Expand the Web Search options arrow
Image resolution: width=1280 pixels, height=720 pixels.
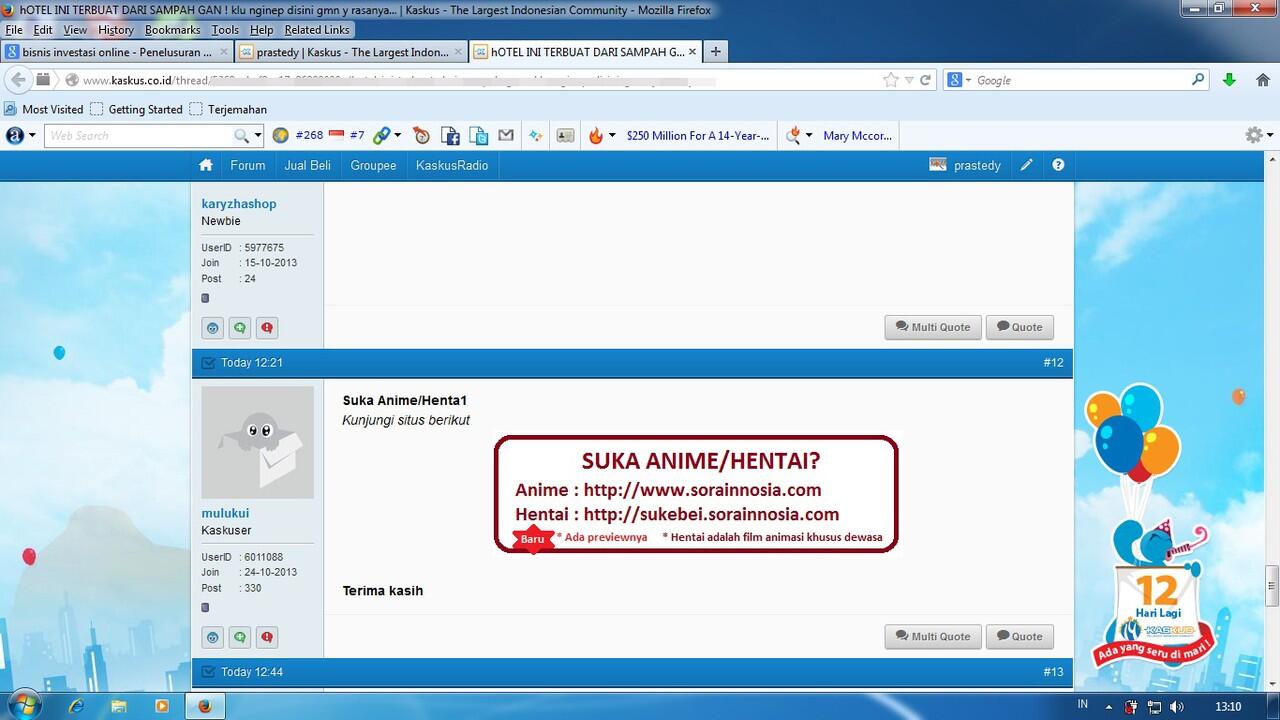(257, 135)
